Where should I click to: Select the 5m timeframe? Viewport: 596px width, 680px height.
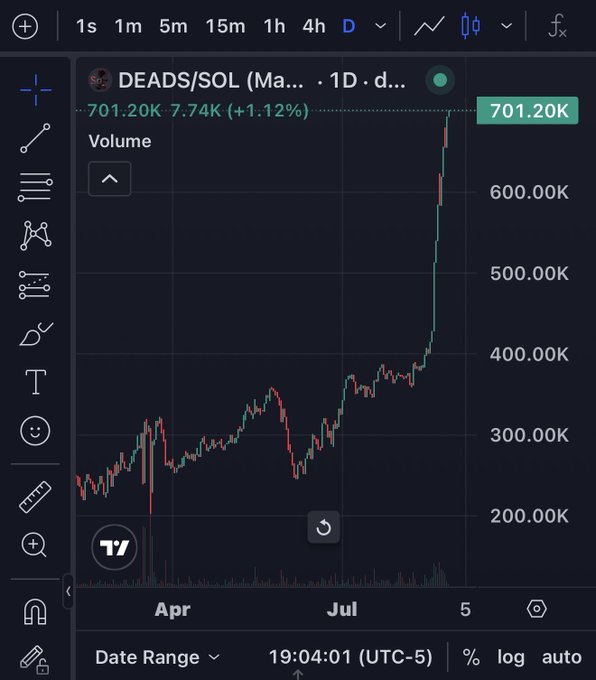(x=173, y=26)
